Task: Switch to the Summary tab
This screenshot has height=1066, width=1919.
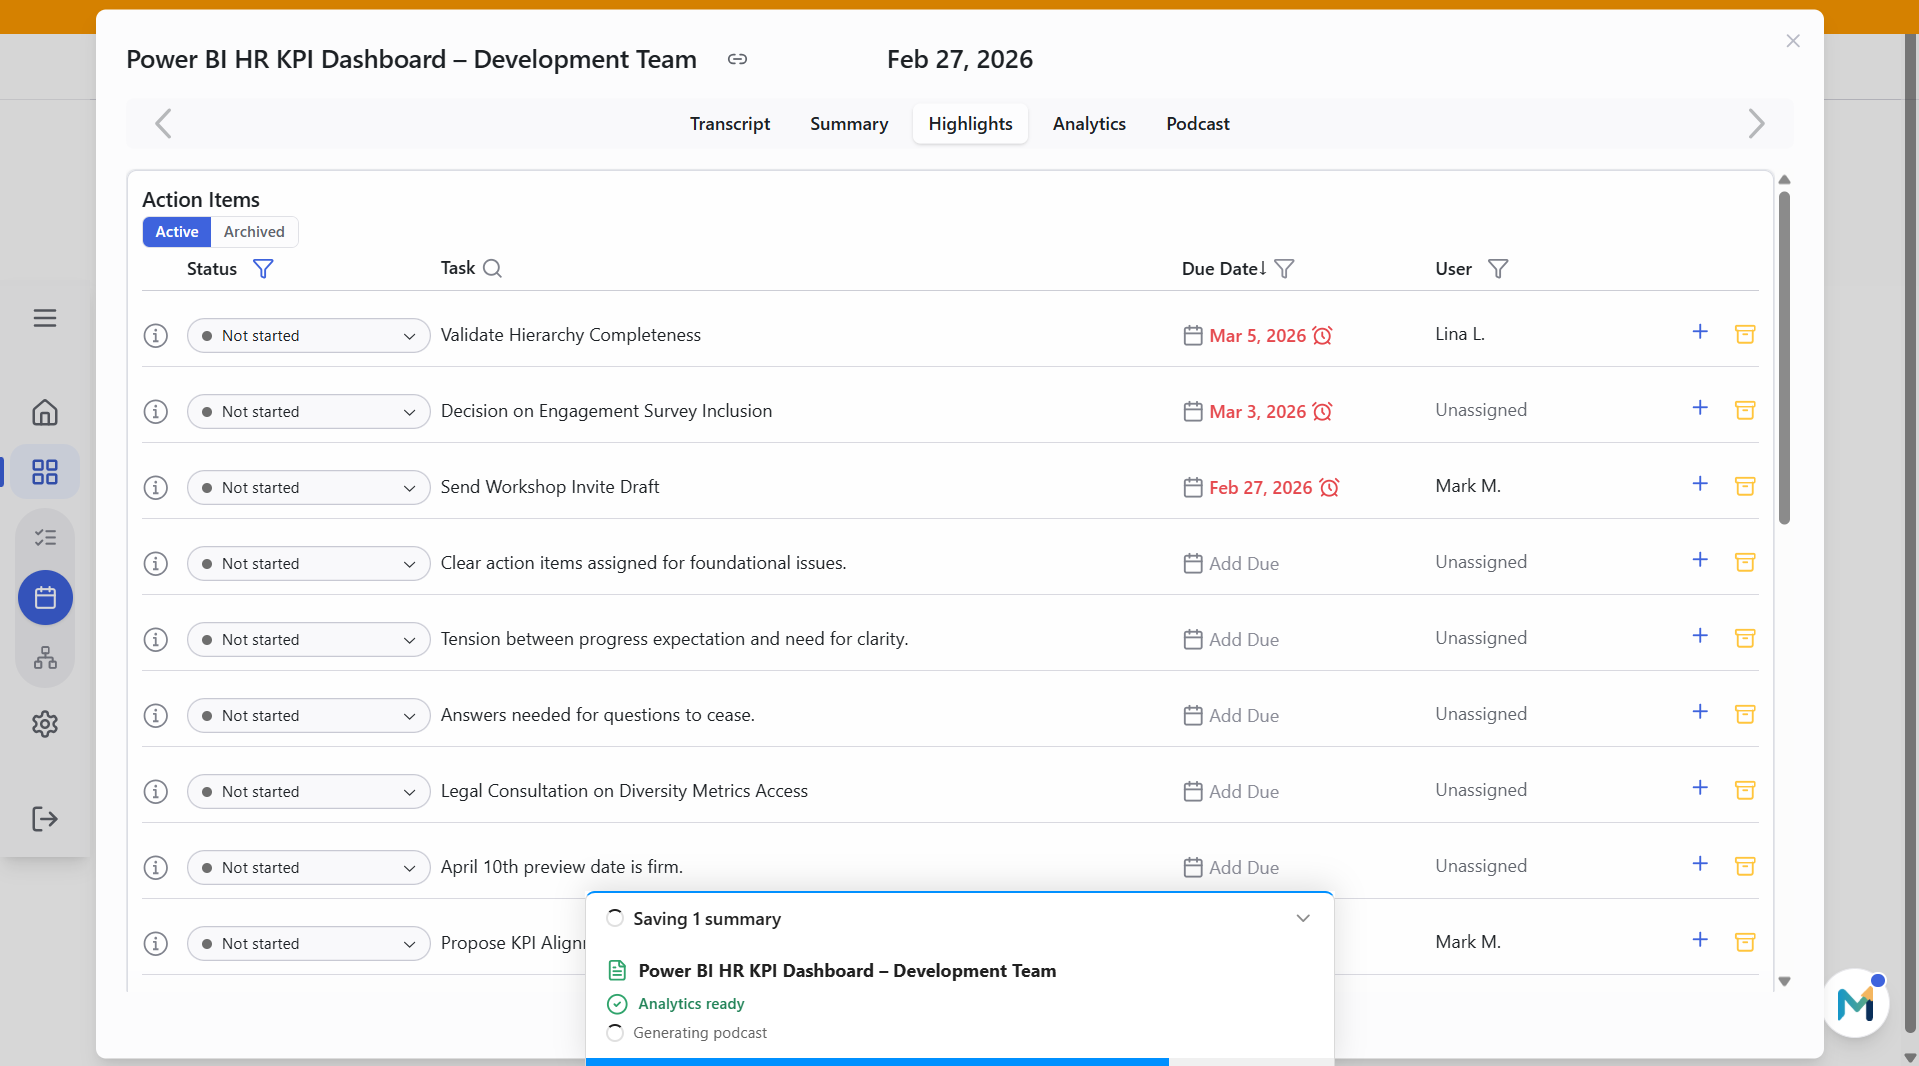Action: pyautogui.click(x=849, y=124)
